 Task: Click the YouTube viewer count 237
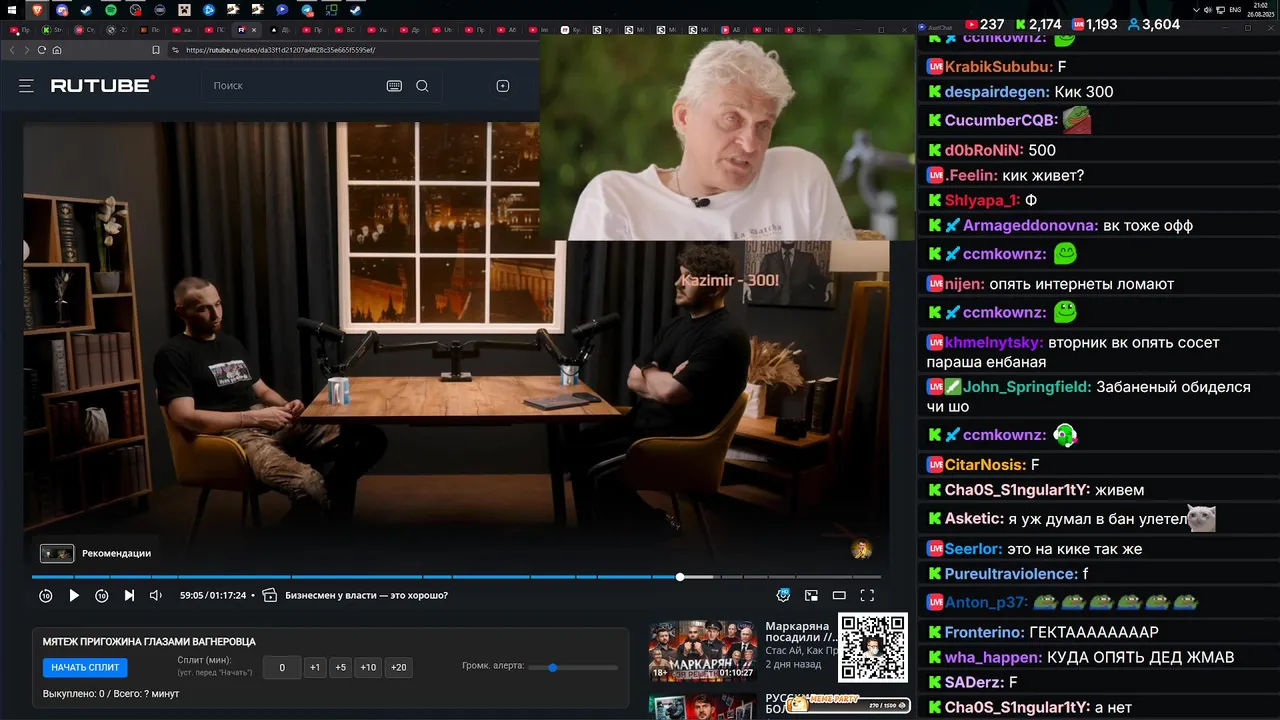pyautogui.click(x=984, y=24)
